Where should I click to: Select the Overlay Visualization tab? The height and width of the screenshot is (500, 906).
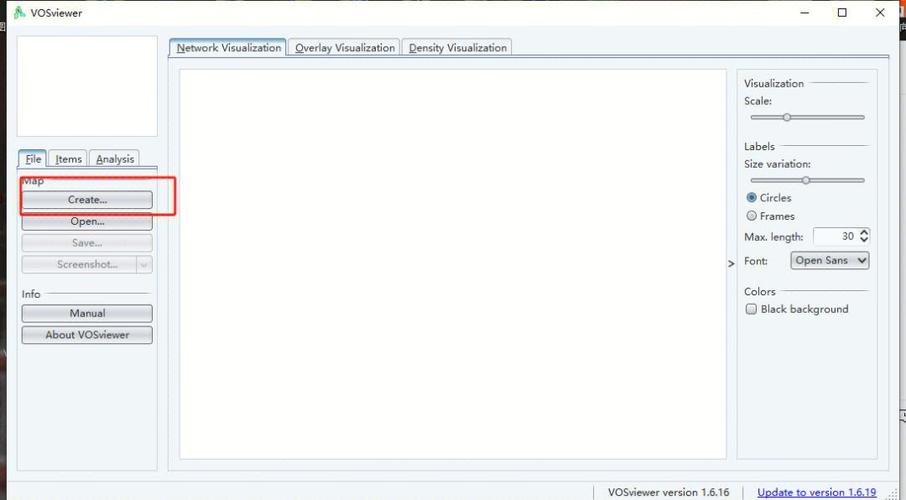[344, 48]
